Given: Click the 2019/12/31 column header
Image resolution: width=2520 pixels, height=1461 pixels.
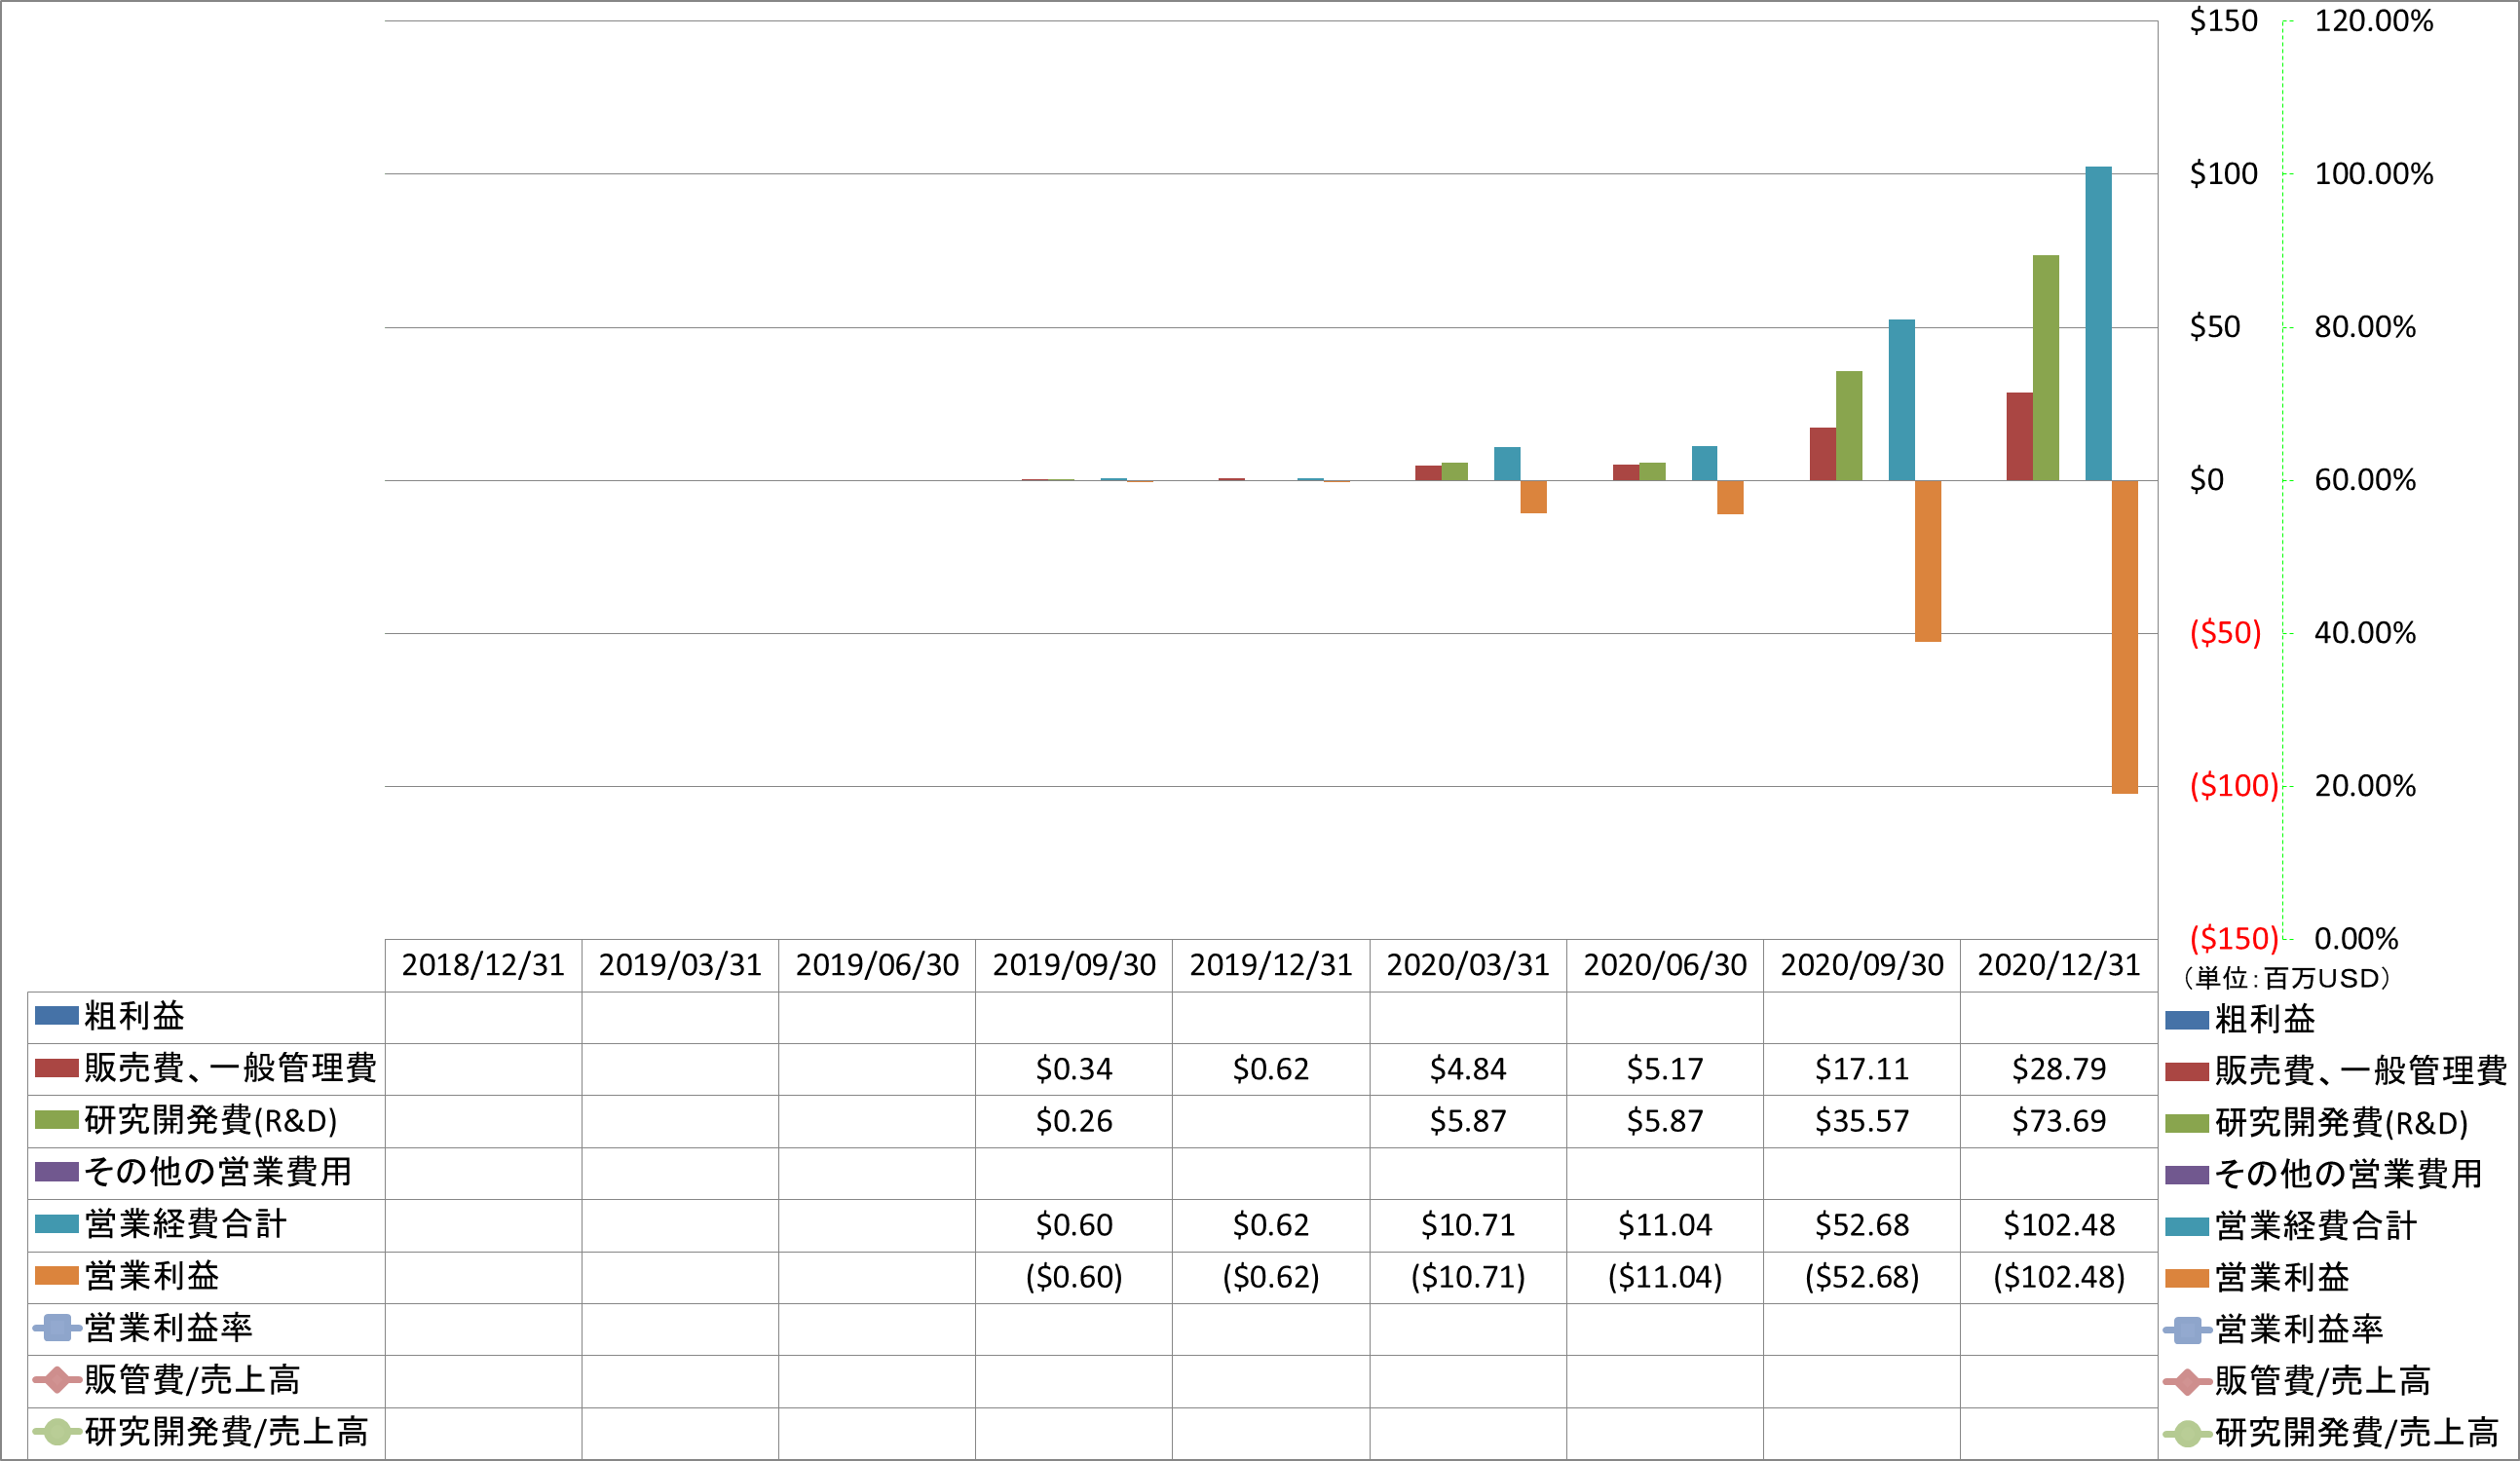Looking at the screenshot, I should click(1271, 965).
